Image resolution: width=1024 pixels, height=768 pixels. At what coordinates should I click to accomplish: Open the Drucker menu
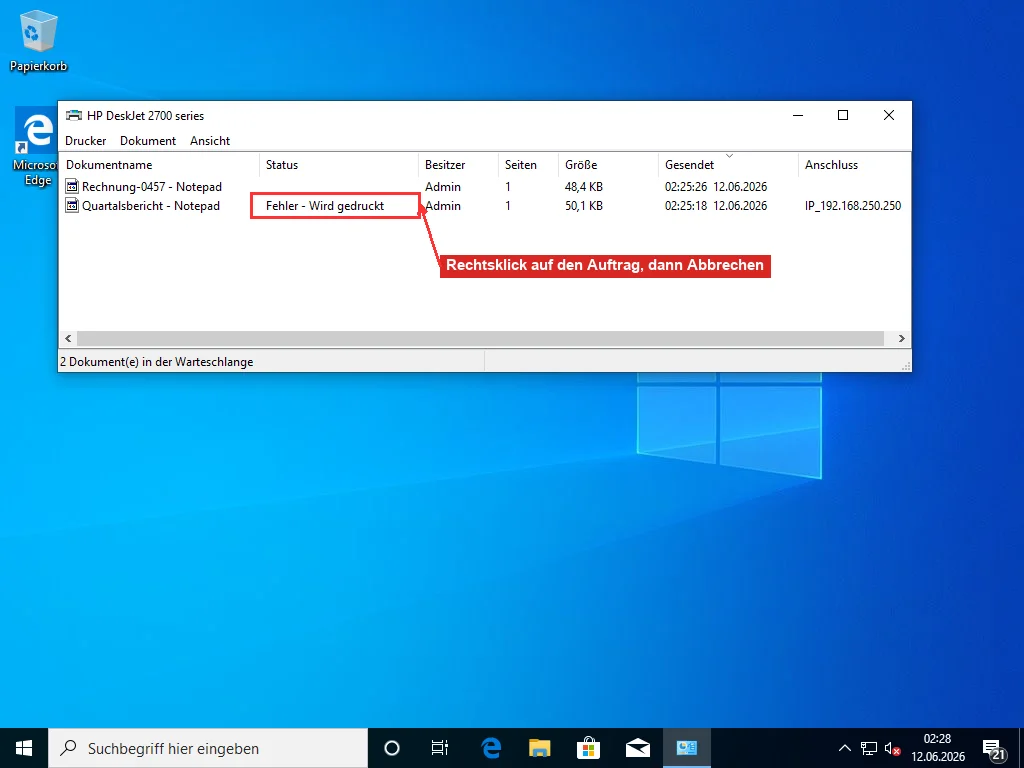point(86,140)
